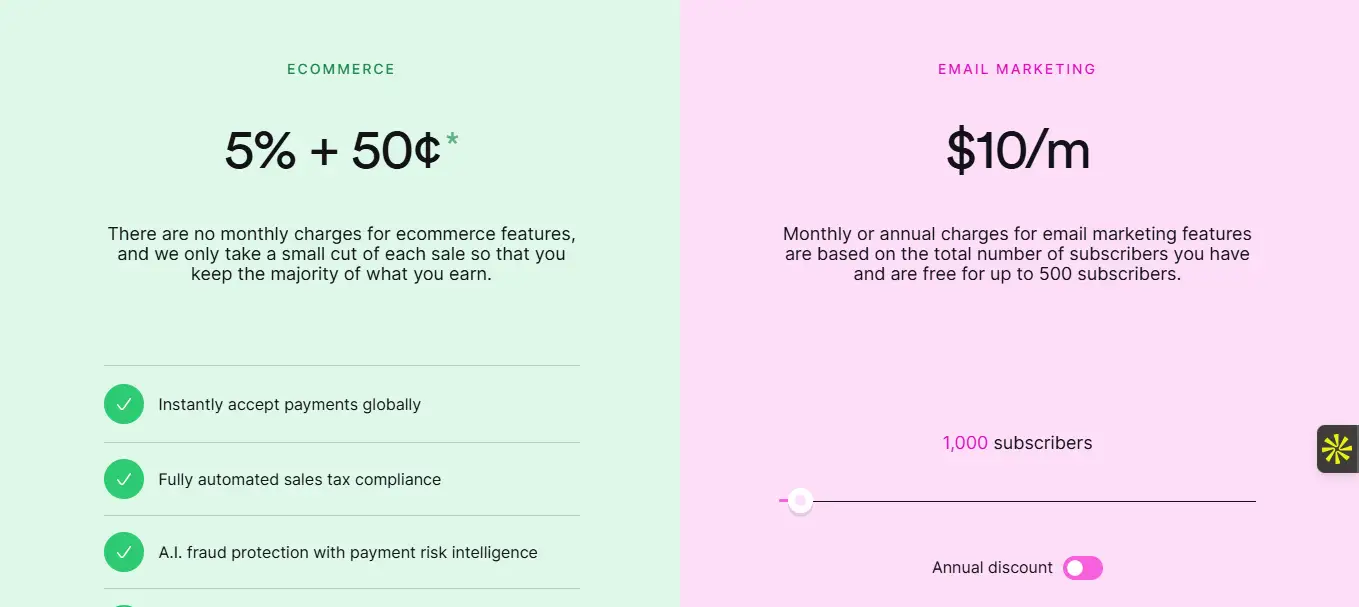This screenshot has height=607, width=1359.
Task: Click the word "subscribers" above the slider
Action: (x=1043, y=443)
